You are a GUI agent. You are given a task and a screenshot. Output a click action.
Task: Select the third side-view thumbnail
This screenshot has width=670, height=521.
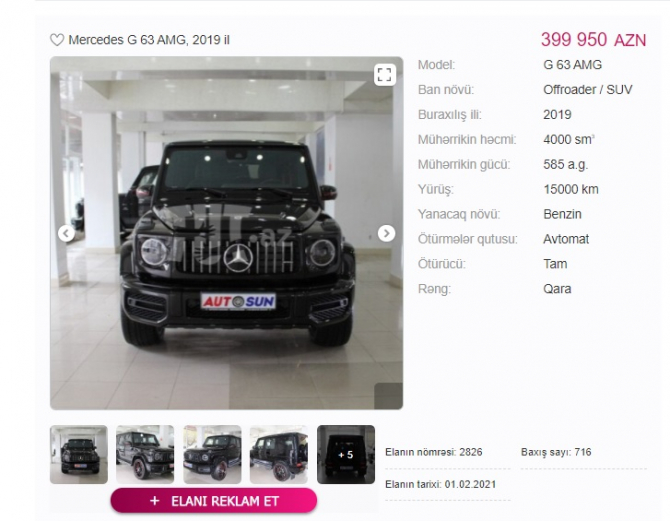pyautogui.click(x=212, y=454)
